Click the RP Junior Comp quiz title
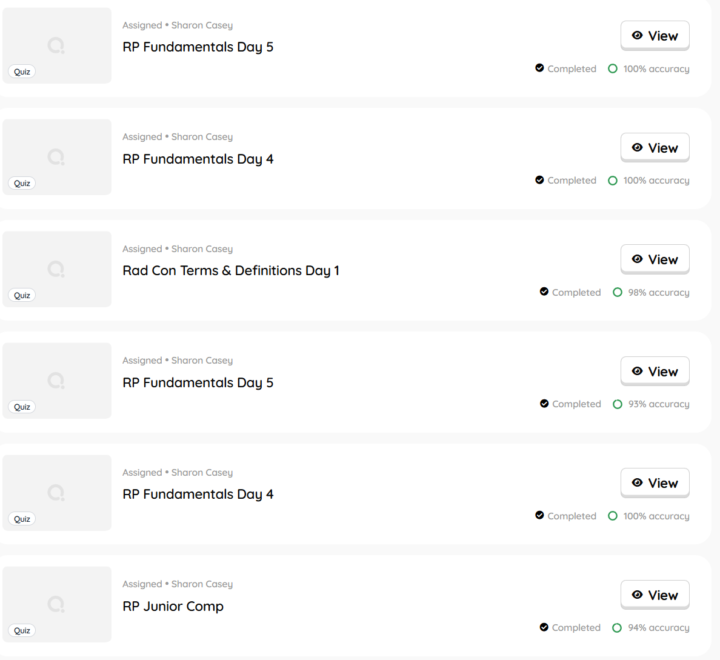The image size is (720, 660). [x=173, y=606]
